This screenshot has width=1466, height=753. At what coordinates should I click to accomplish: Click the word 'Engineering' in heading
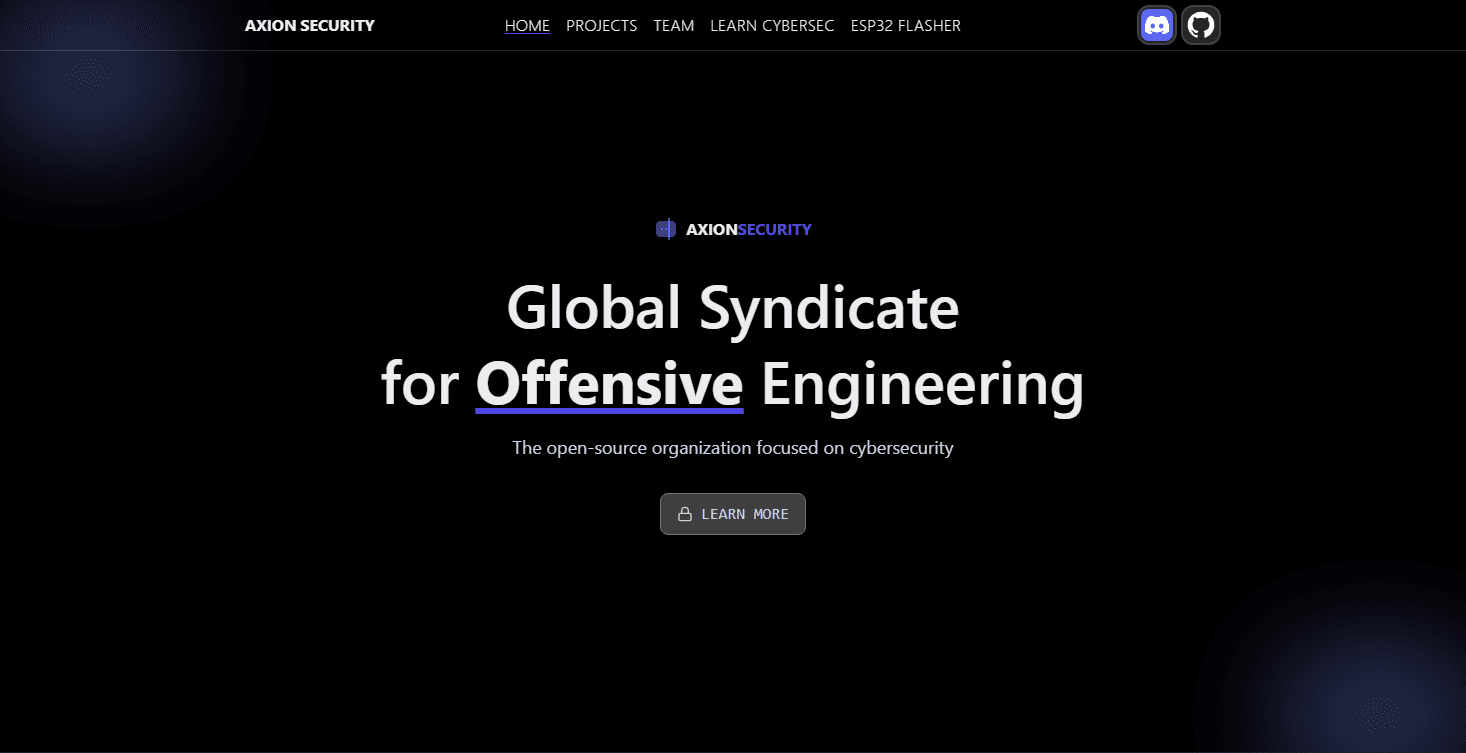[922, 385]
